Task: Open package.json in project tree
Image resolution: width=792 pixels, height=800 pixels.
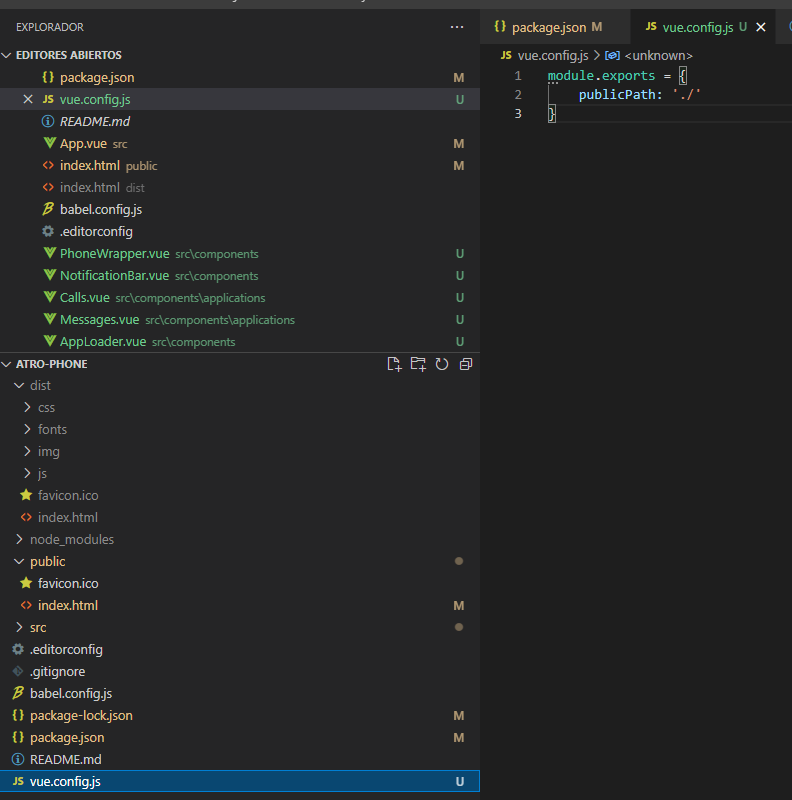Action: click(240, 738)
